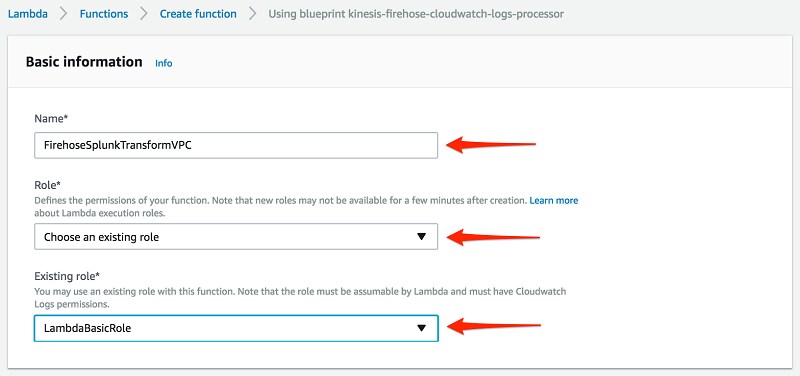The width and height of the screenshot is (800, 376).
Task: Click the down arrow of the LambdaBasicRole selector
Action: (421, 328)
